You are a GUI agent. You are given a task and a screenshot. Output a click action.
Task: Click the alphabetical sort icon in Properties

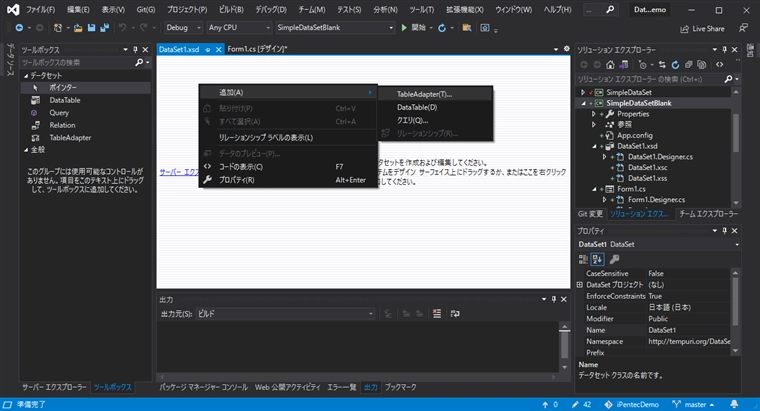tap(597, 259)
